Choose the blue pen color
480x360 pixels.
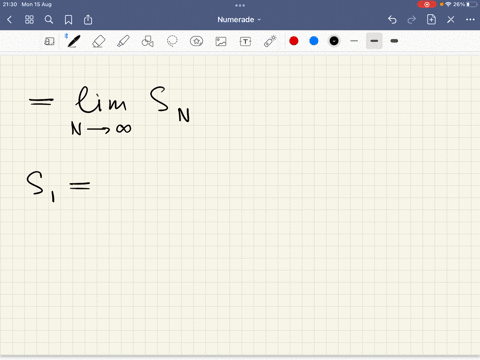pyautogui.click(x=314, y=41)
